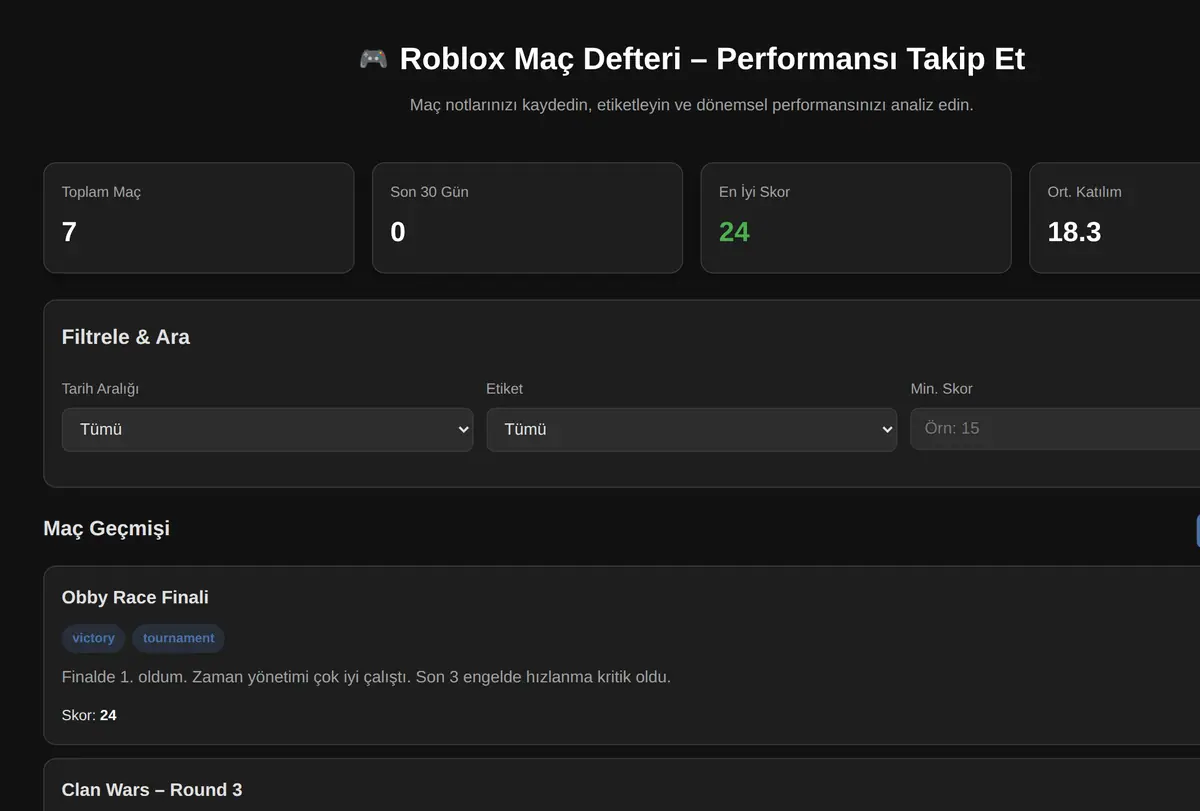The image size is (1200, 811).
Task: Click the En İyi Skor value 24
Action: click(x=734, y=232)
